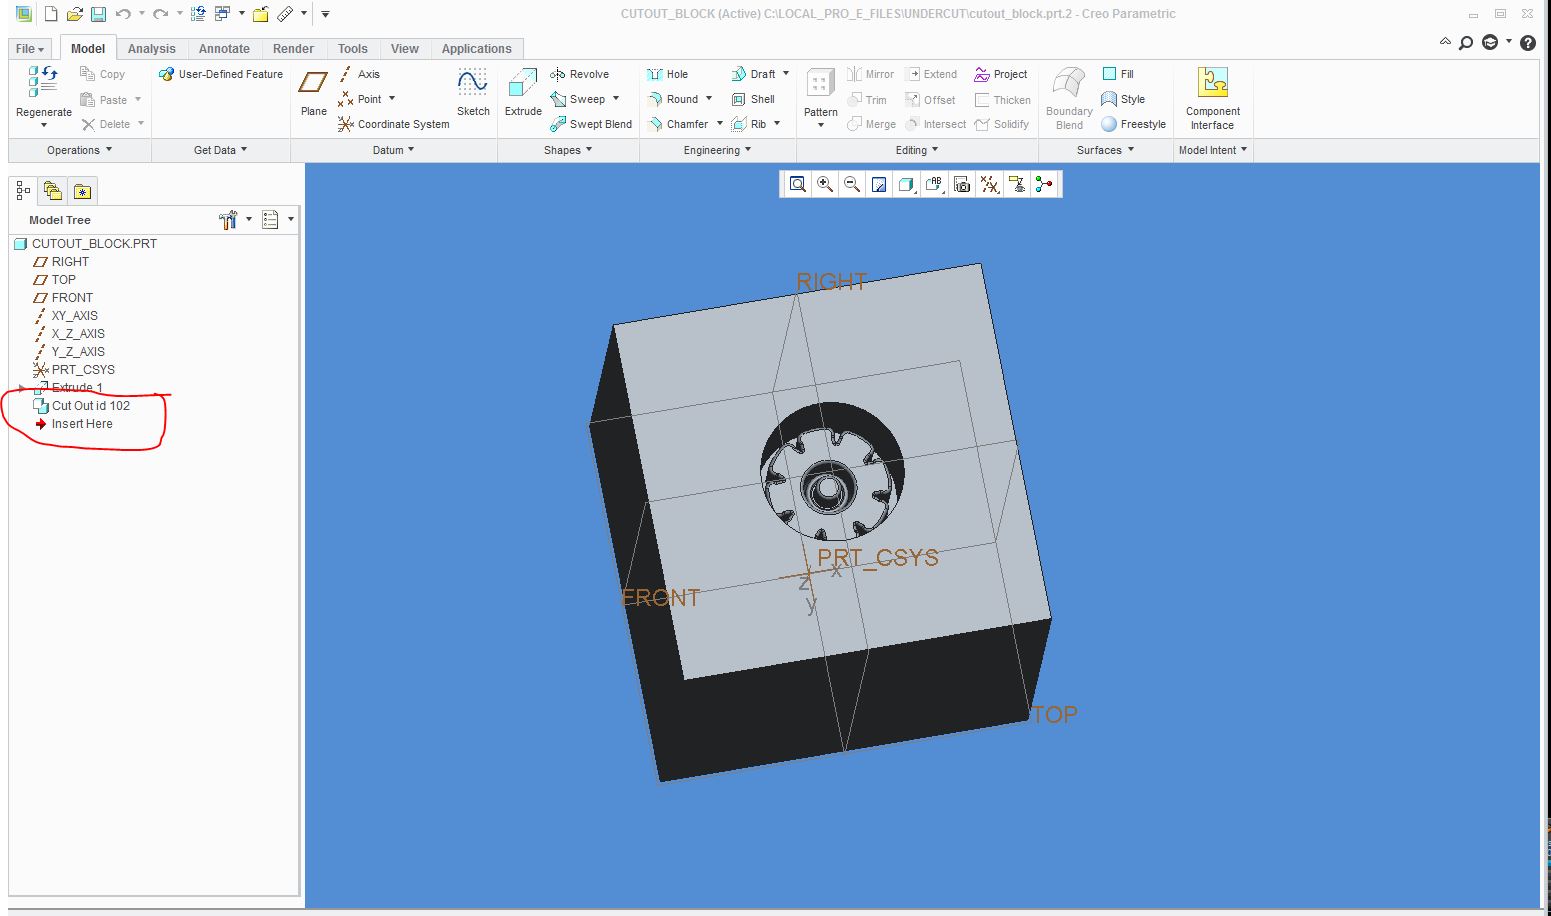The image size is (1551, 916).
Task: Undo the last action
Action: pyautogui.click(x=123, y=14)
